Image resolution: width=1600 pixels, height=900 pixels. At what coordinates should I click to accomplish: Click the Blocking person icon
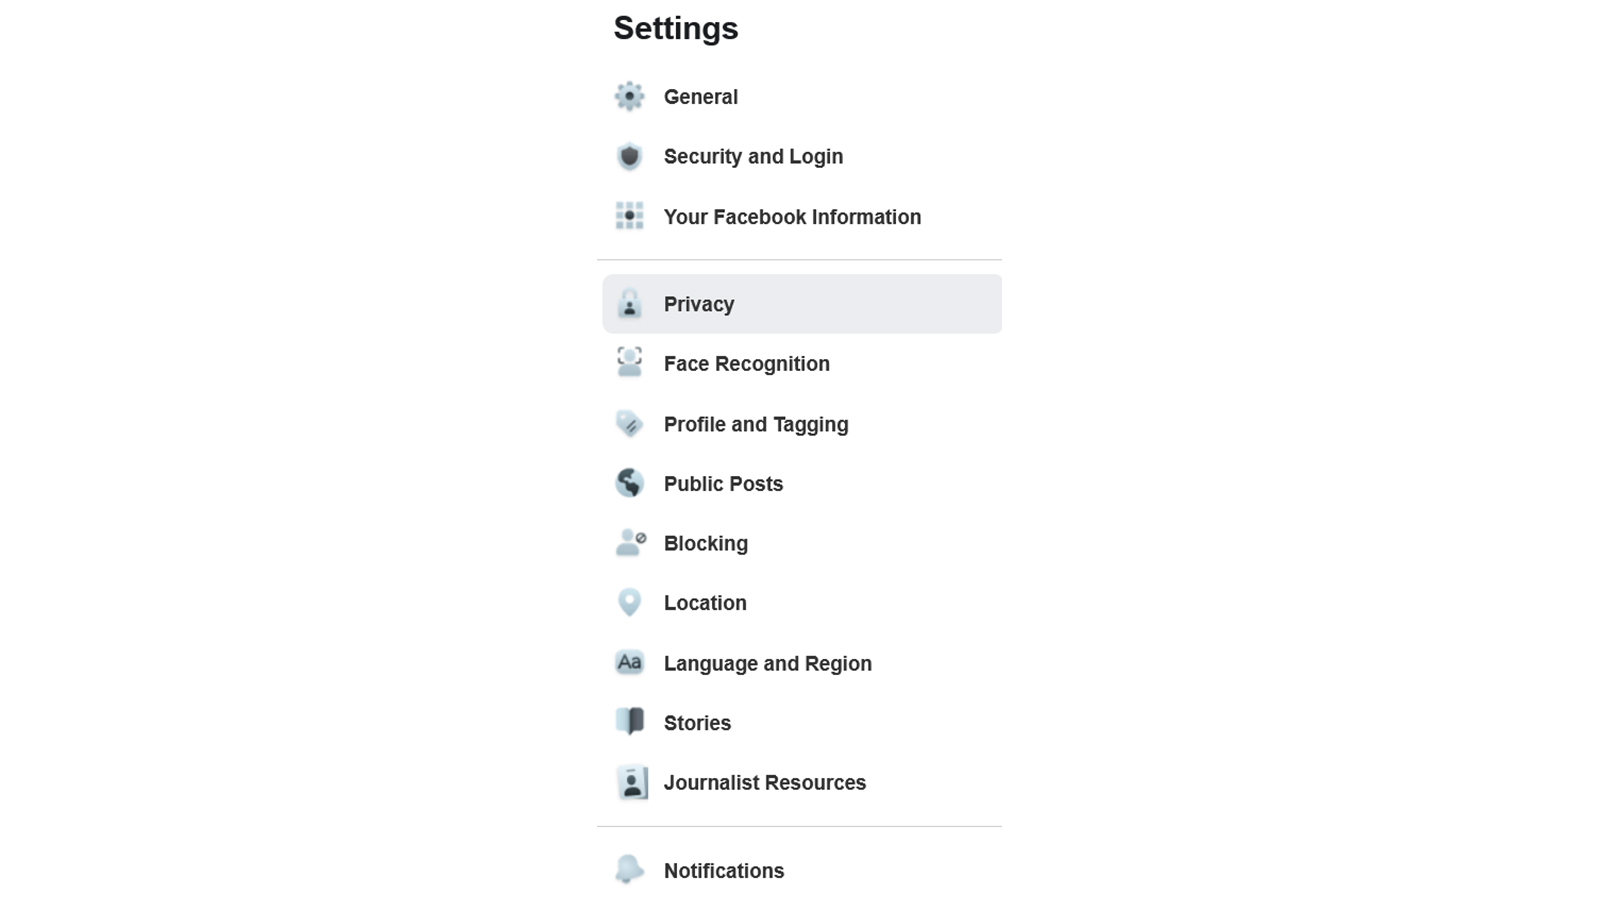(630, 543)
